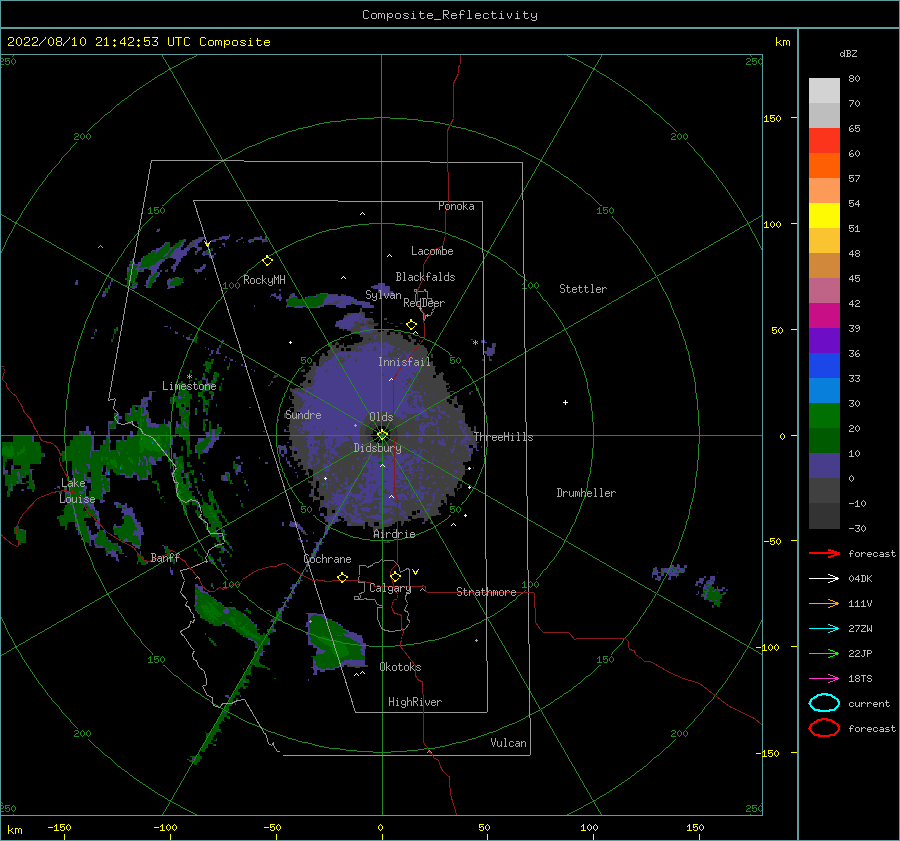The image size is (900, 841).
Task: Click the Drumheller label
Action: click(586, 493)
